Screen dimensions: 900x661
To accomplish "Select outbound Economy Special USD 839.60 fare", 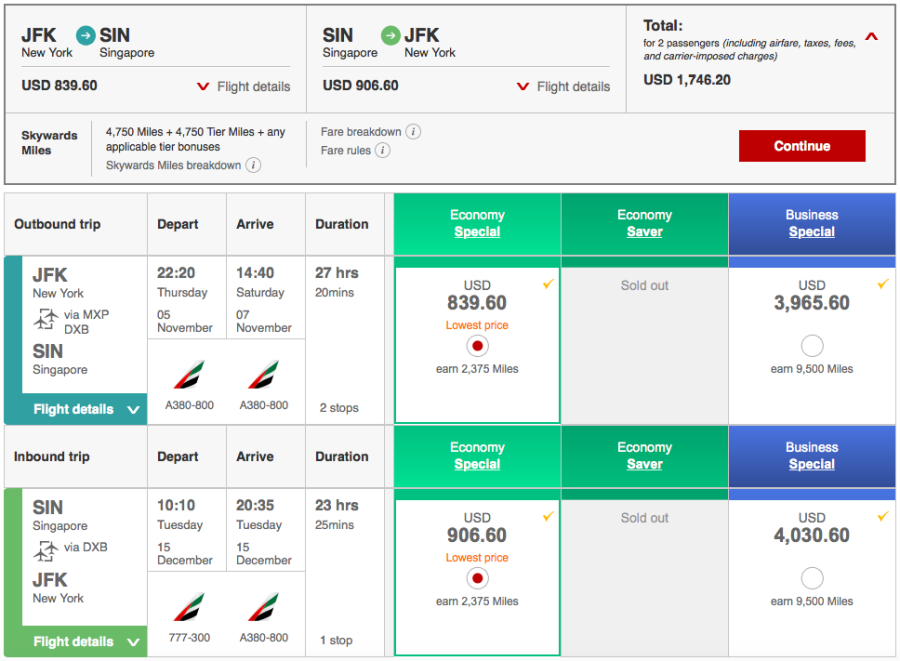I will (477, 346).
